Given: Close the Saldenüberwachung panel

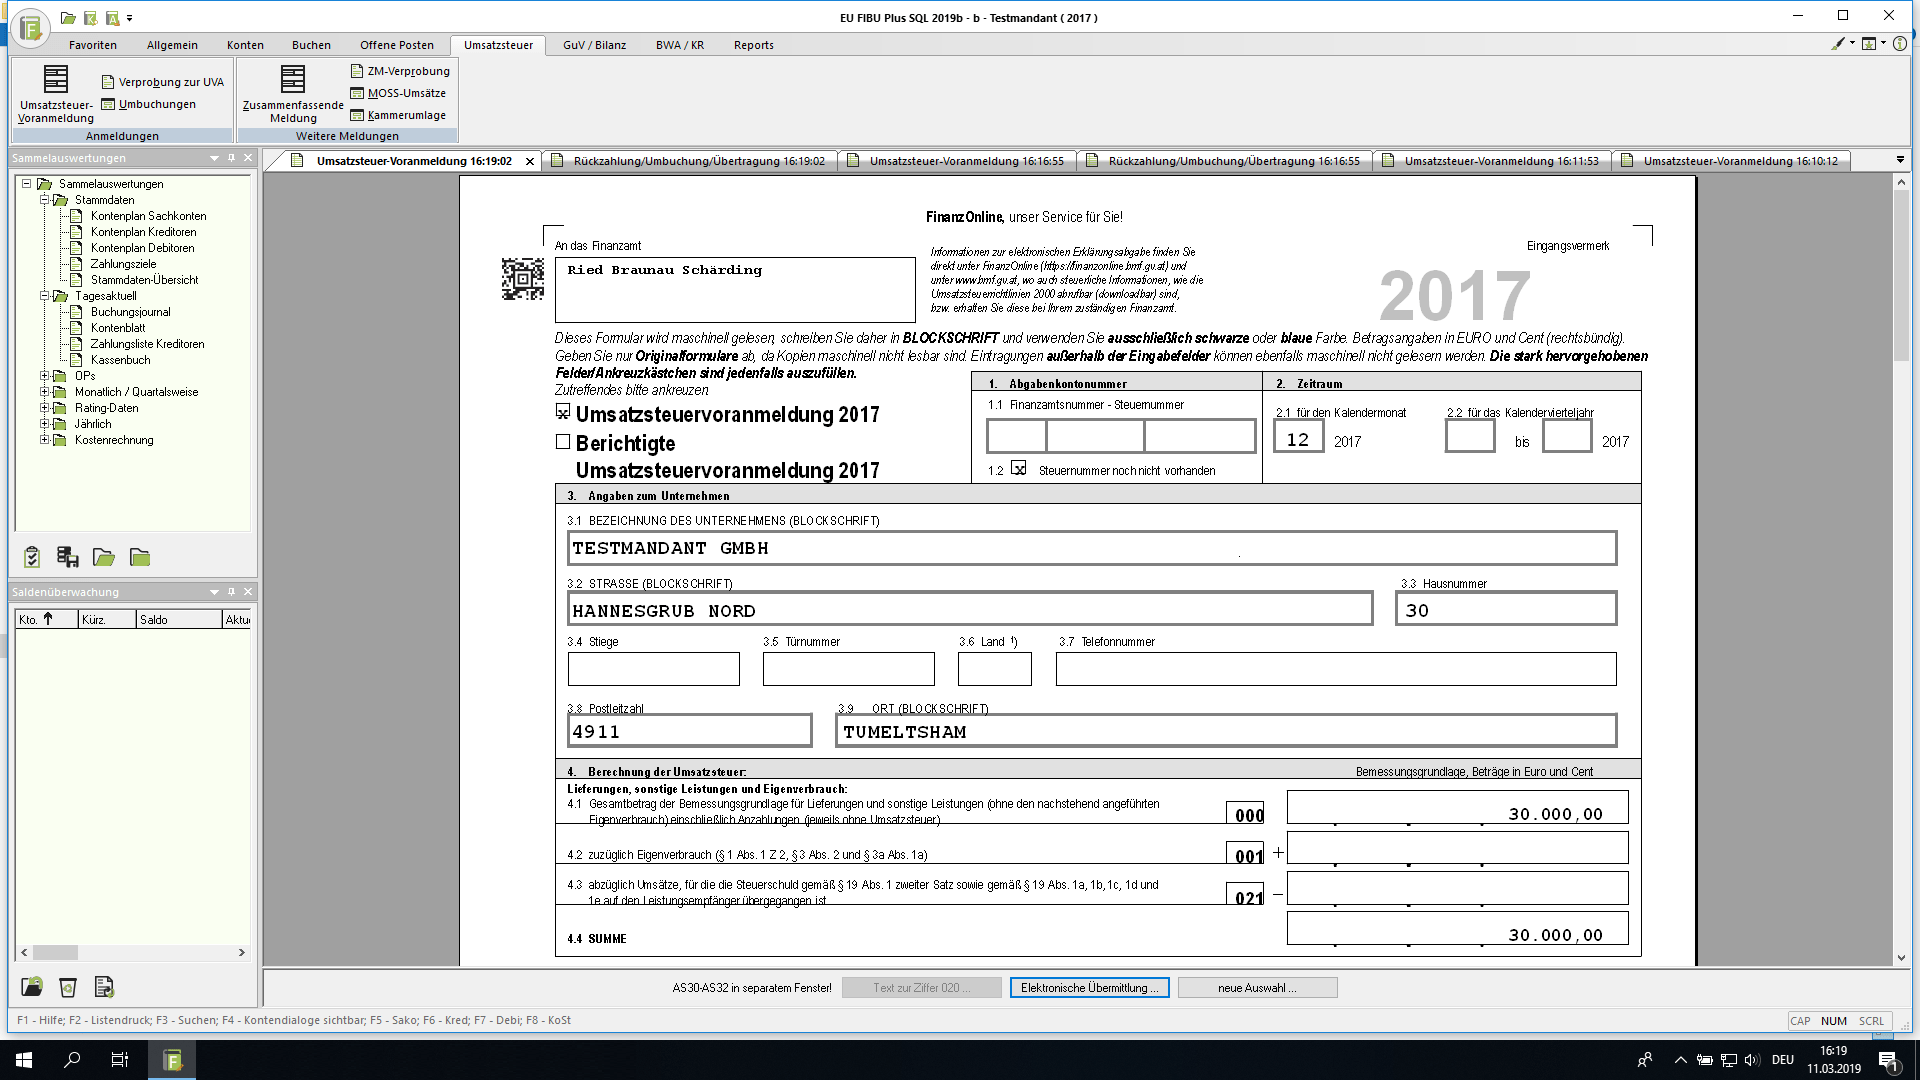Looking at the screenshot, I should click(x=248, y=592).
